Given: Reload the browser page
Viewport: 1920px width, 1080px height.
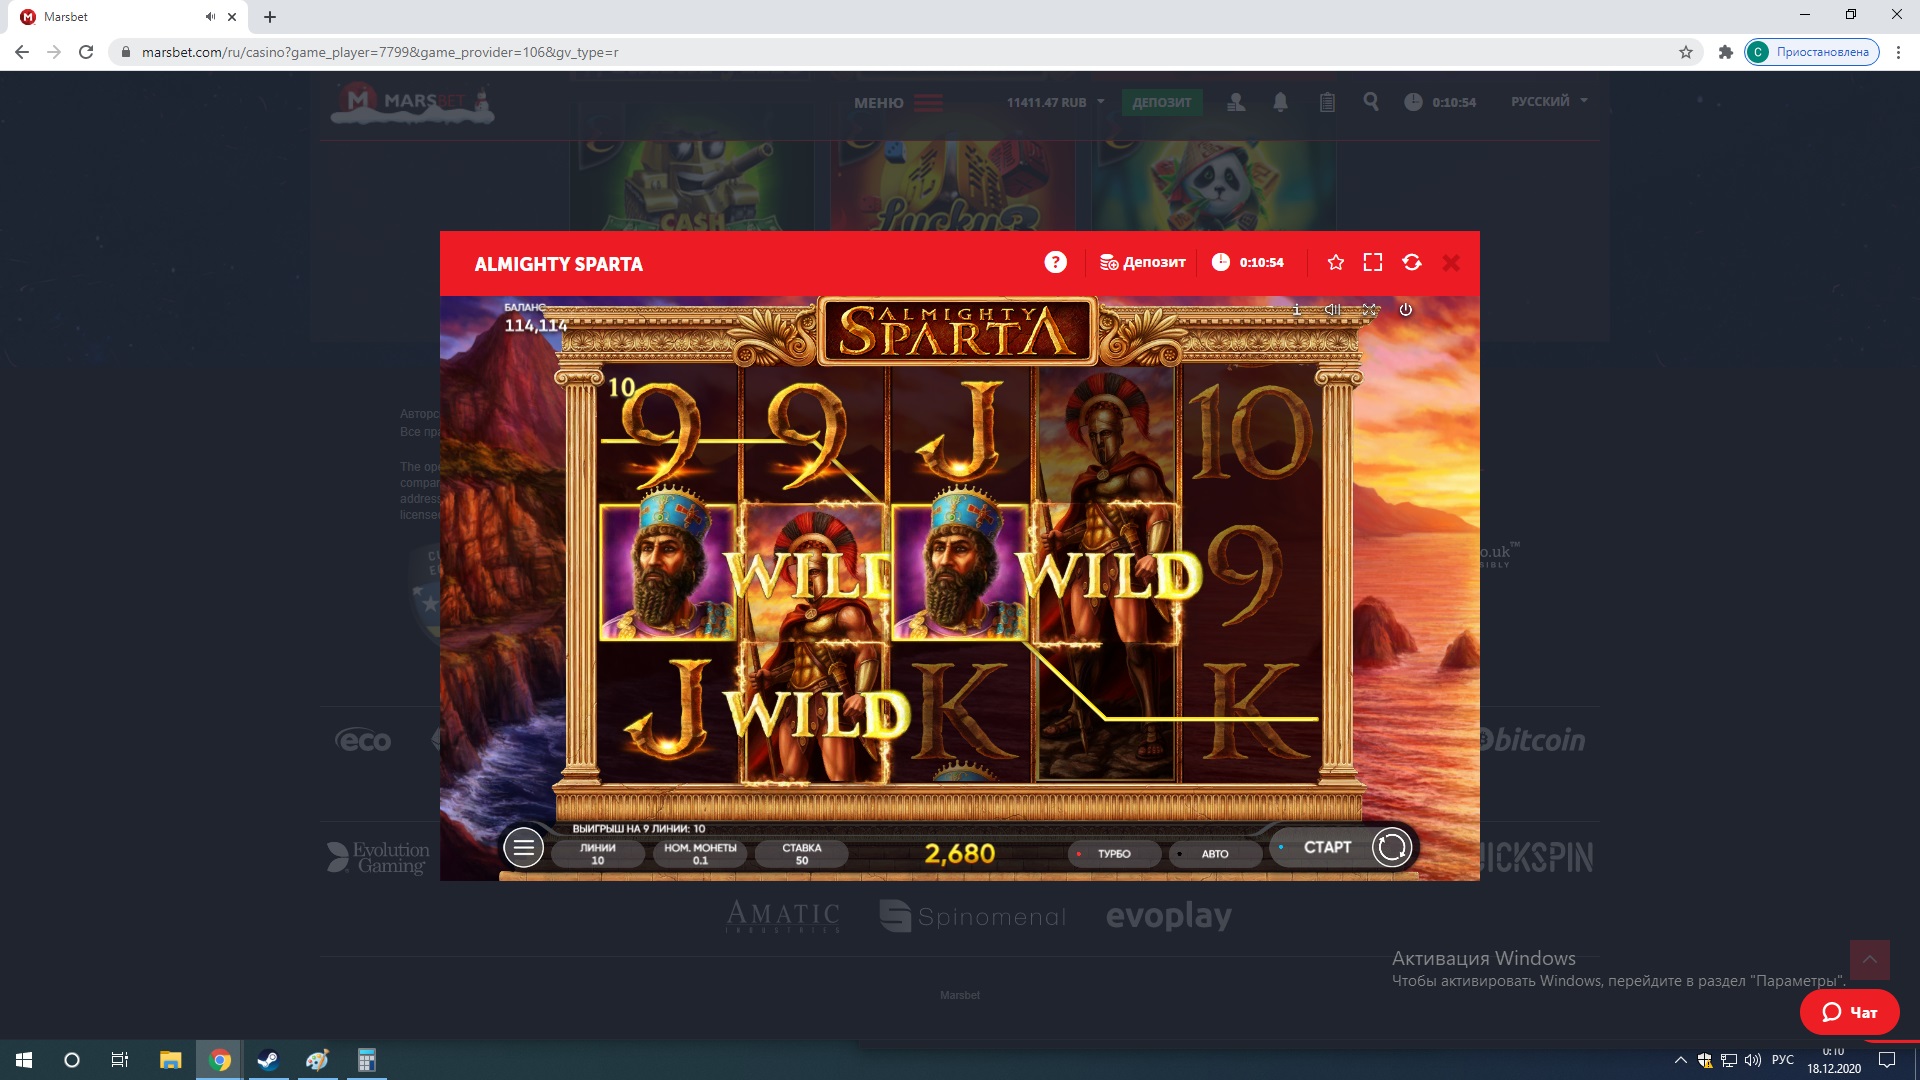Looking at the screenshot, I should [86, 52].
